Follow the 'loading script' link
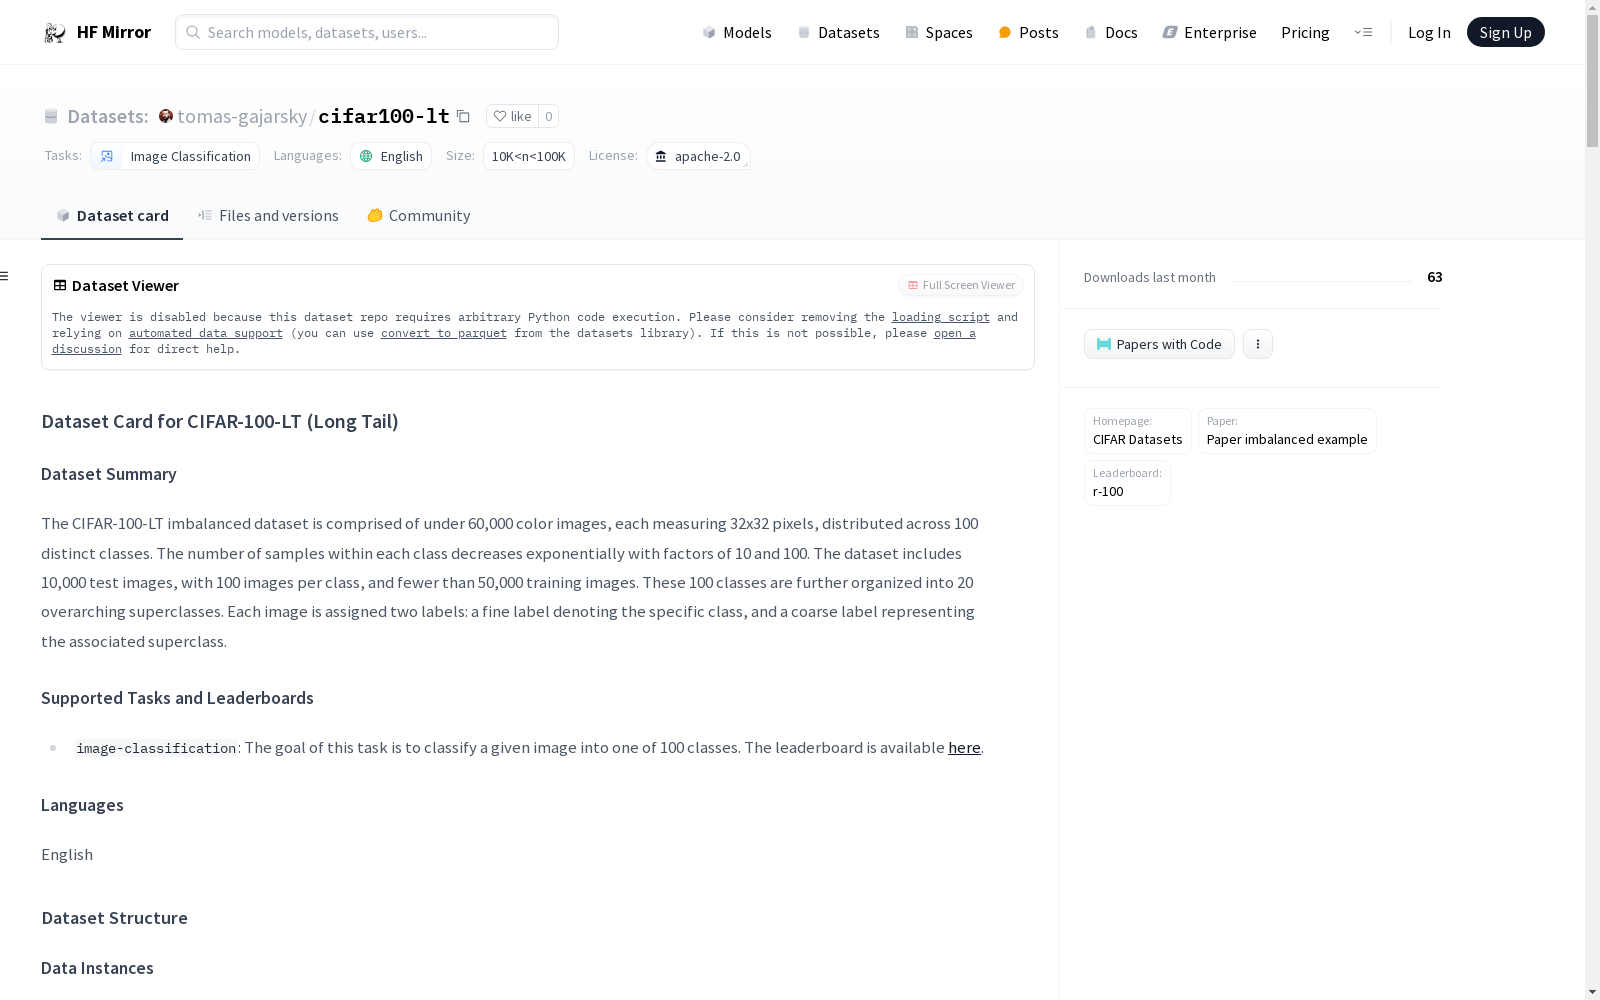Viewport: 1600px width, 1000px height. tap(941, 317)
